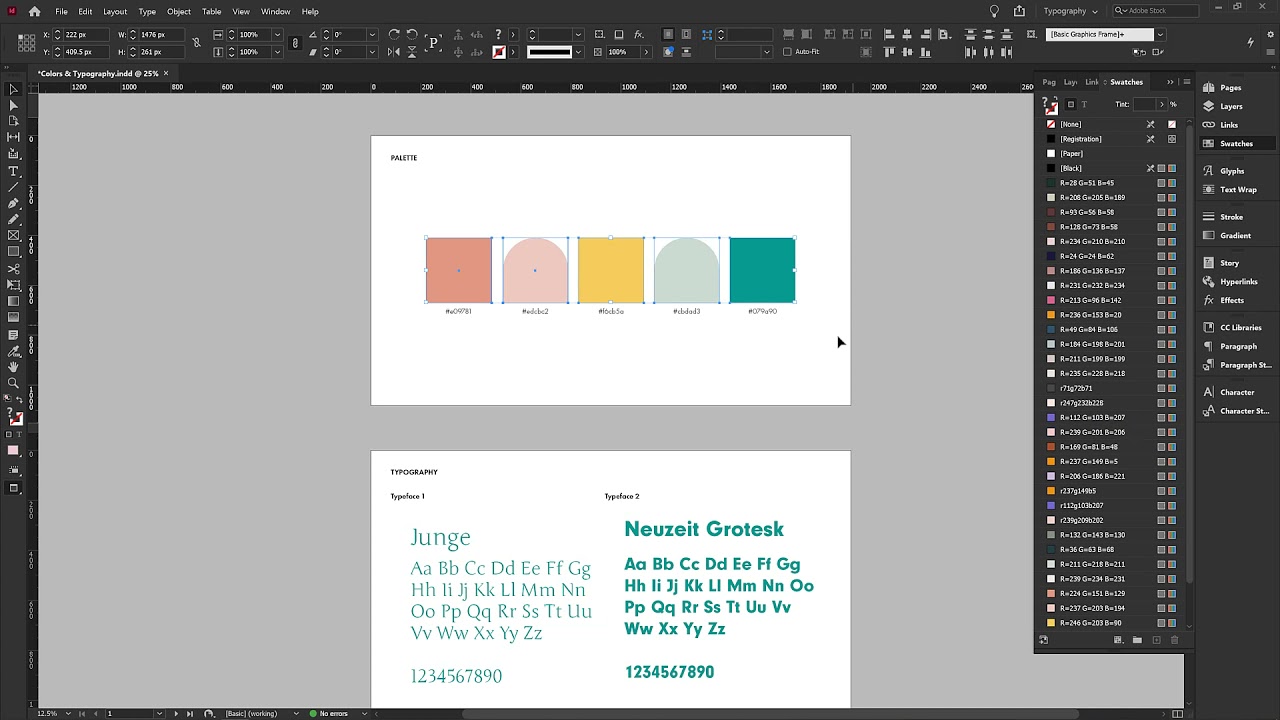Screen dimensions: 1280x720
Task: Open CC Libraries panel
Action: tap(1240, 327)
